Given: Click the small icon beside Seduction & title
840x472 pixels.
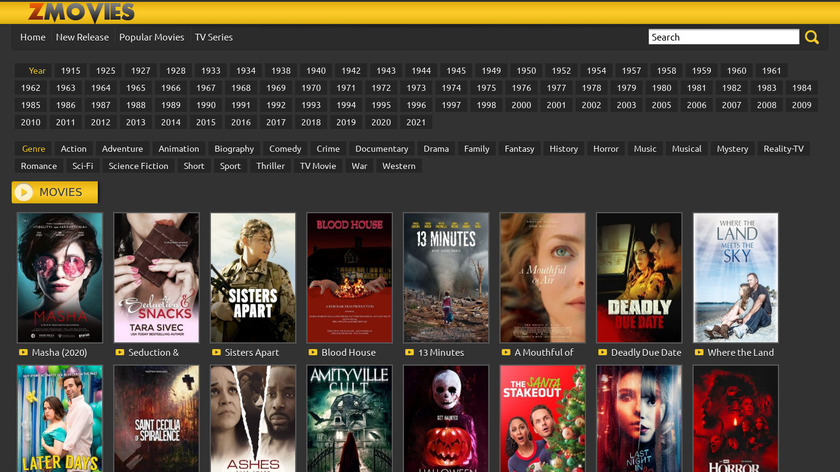Looking at the screenshot, I should 119,352.
